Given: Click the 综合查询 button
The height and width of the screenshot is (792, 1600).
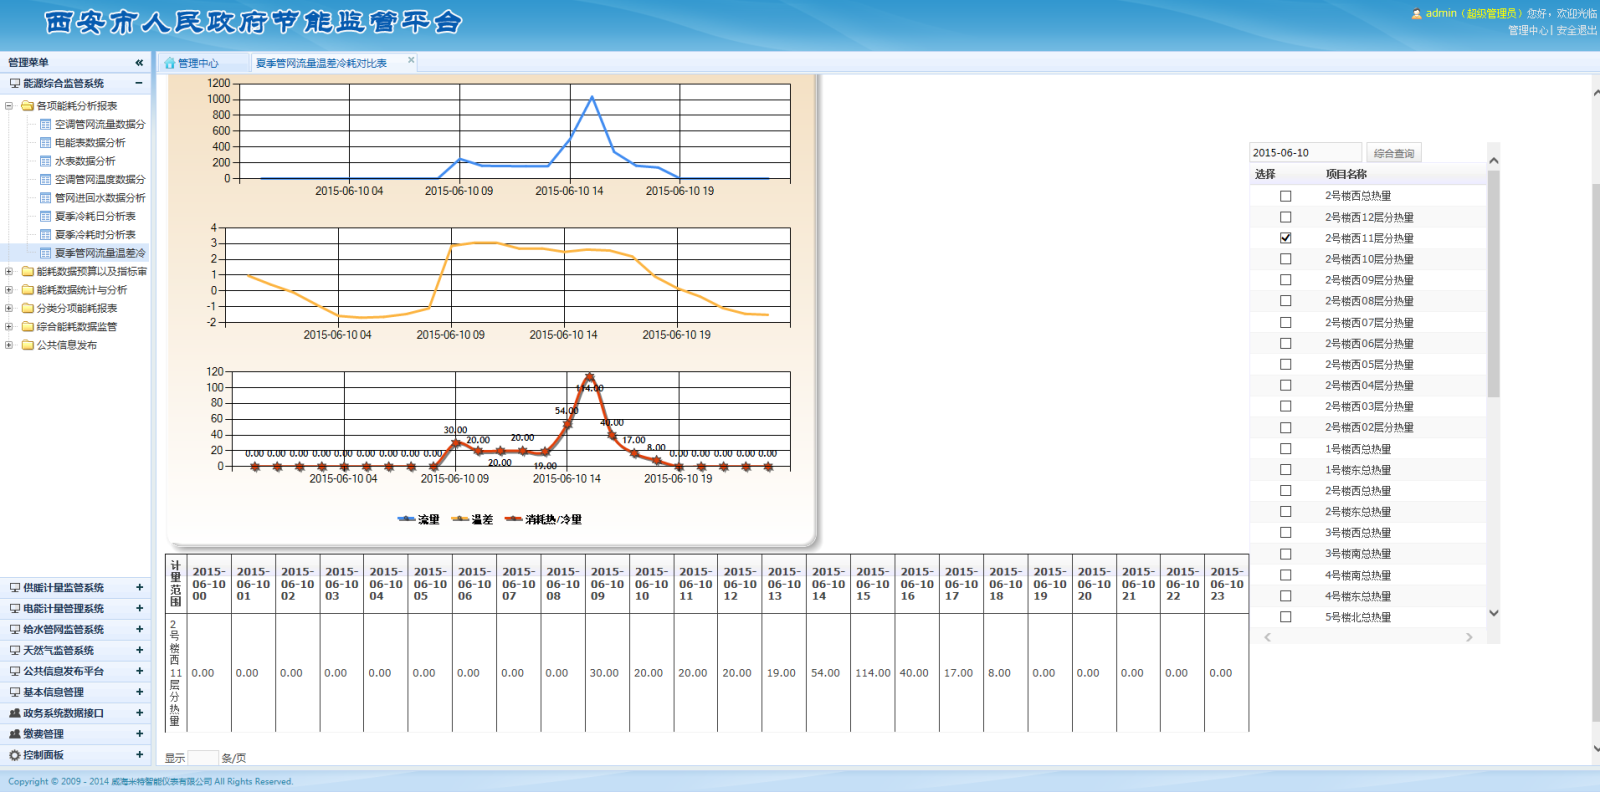Looking at the screenshot, I should tap(1393, 153).
